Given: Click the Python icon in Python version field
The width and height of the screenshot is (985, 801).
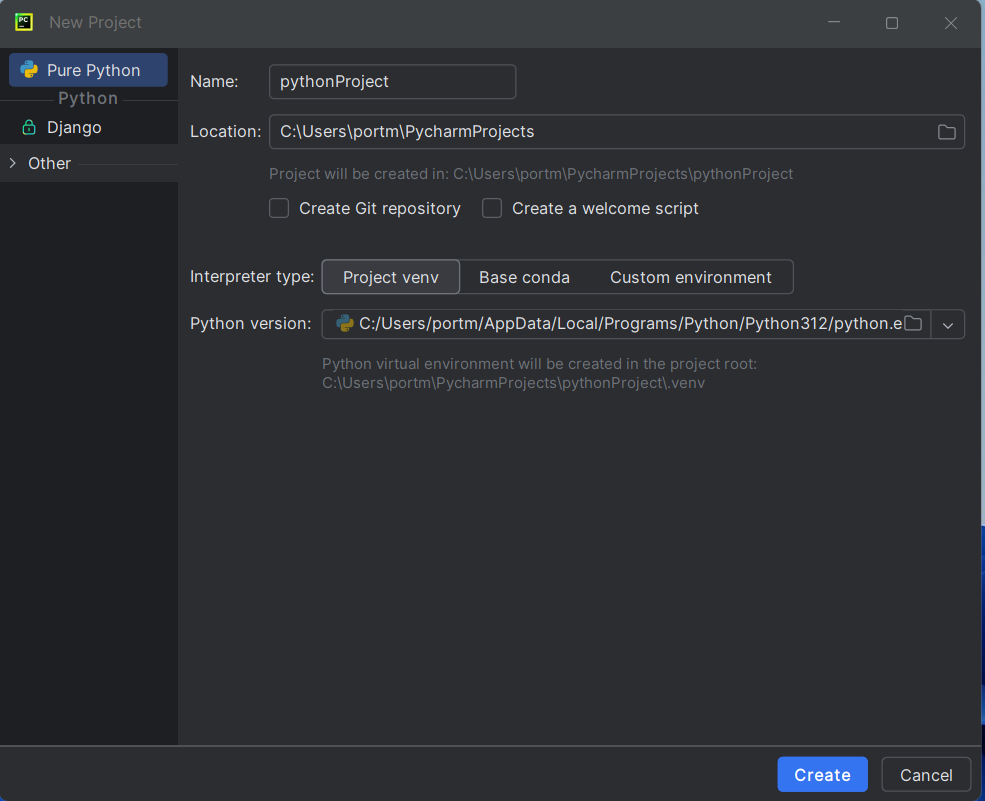Looking at the screenshot, I should (x=345, y=324).
